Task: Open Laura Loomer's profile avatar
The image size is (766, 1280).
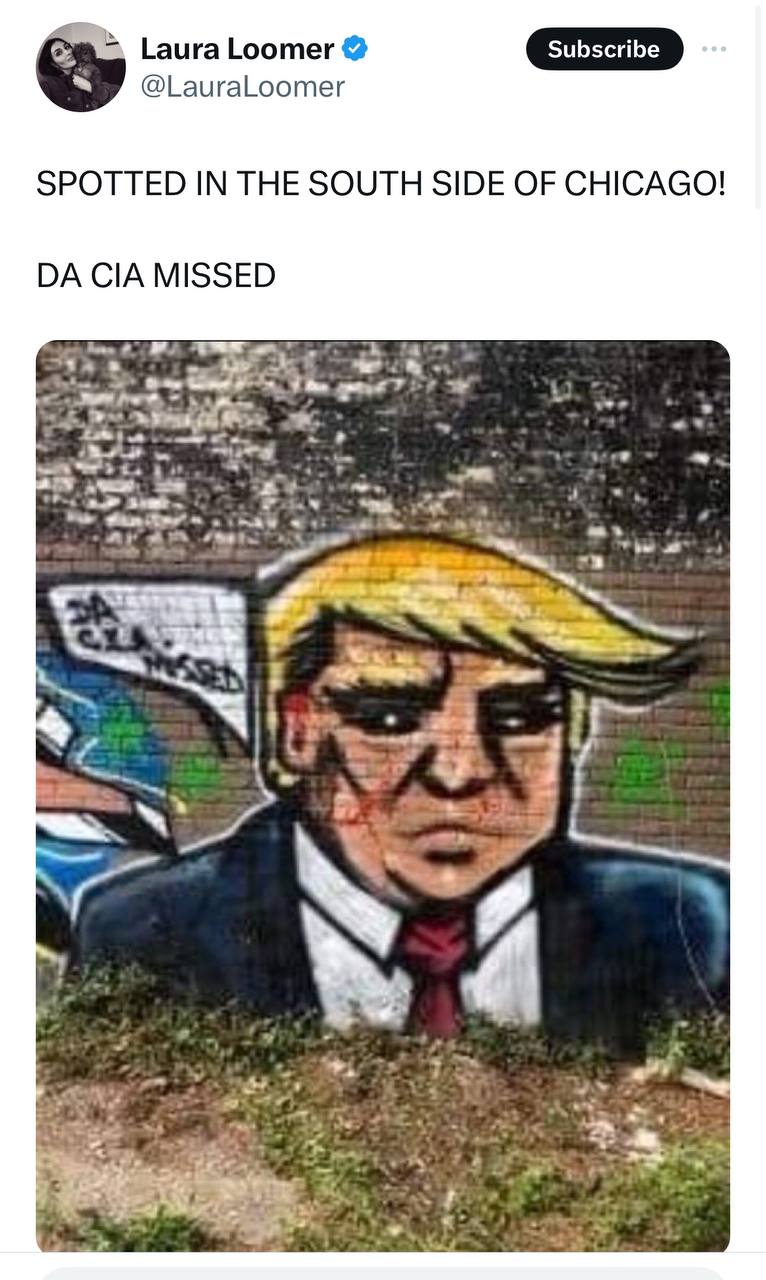Action: [81, 67]
